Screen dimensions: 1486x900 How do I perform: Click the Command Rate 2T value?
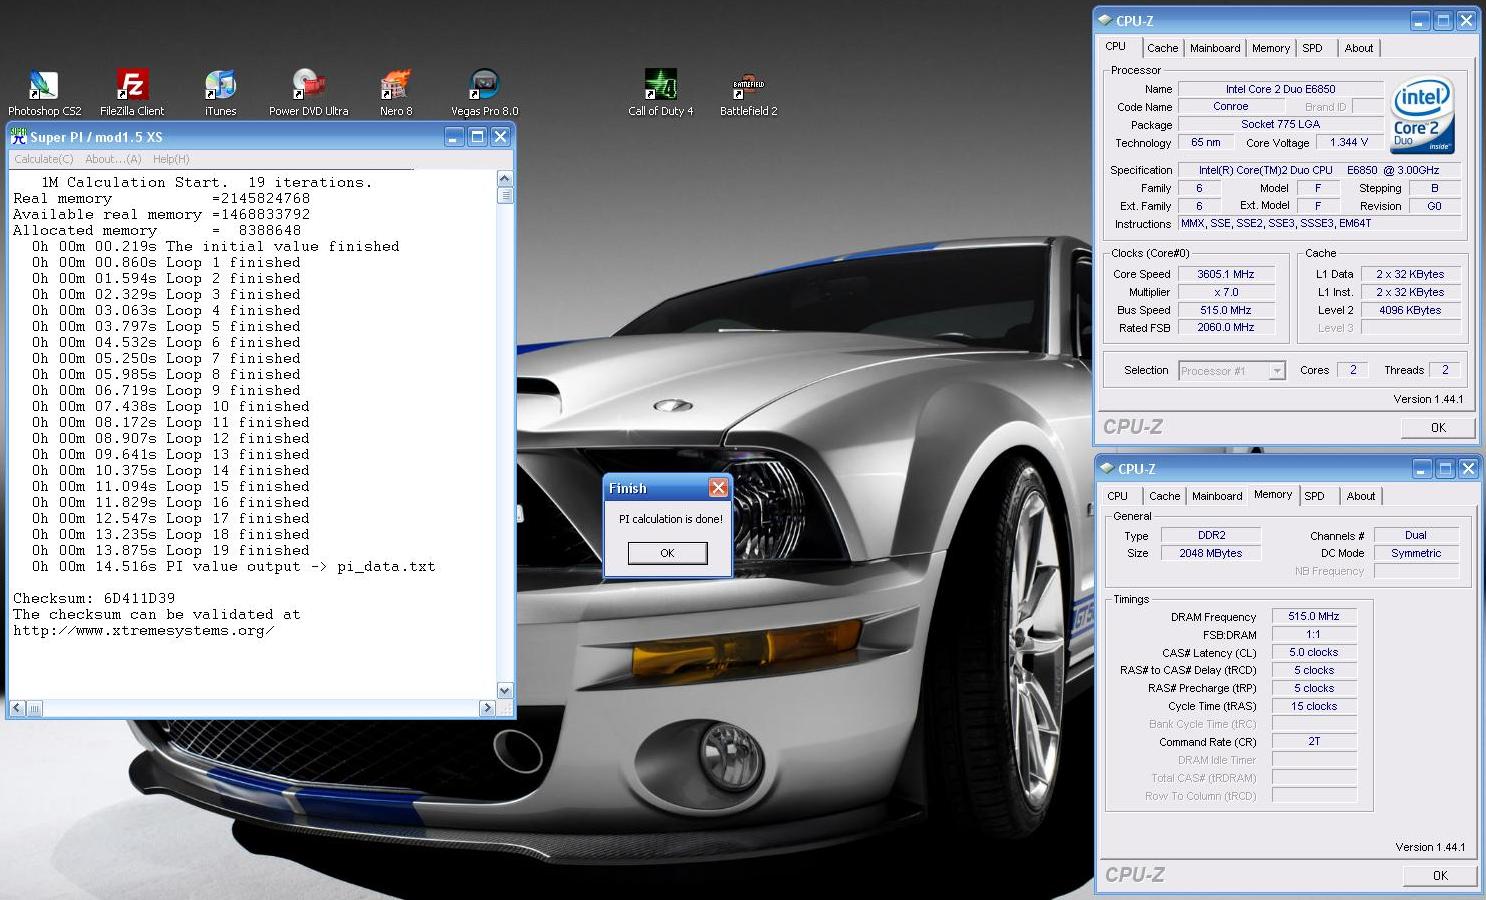[1314, 742]
